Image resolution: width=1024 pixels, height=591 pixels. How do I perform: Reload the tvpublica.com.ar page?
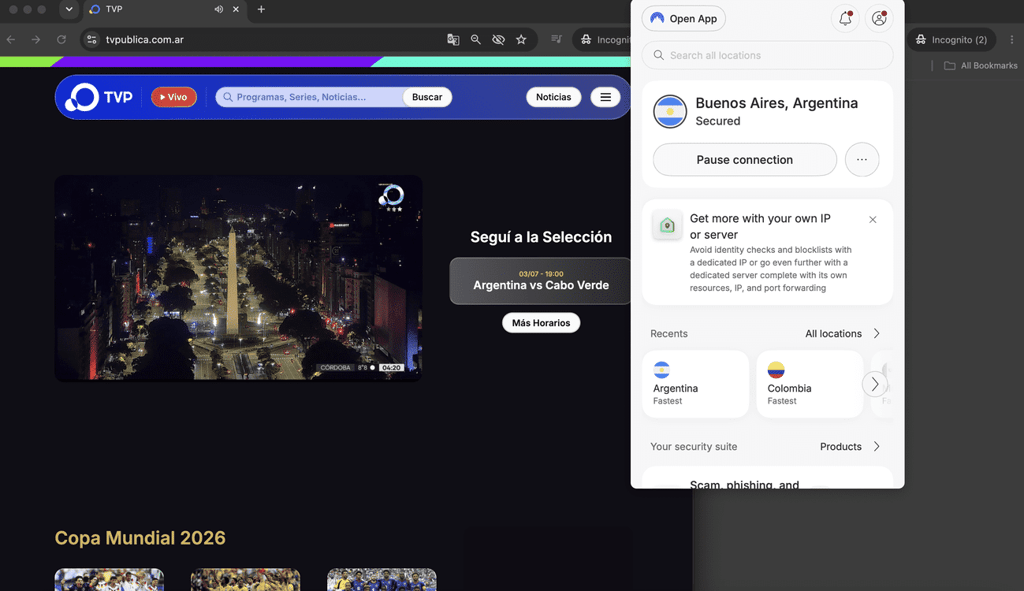coord(61,40)
